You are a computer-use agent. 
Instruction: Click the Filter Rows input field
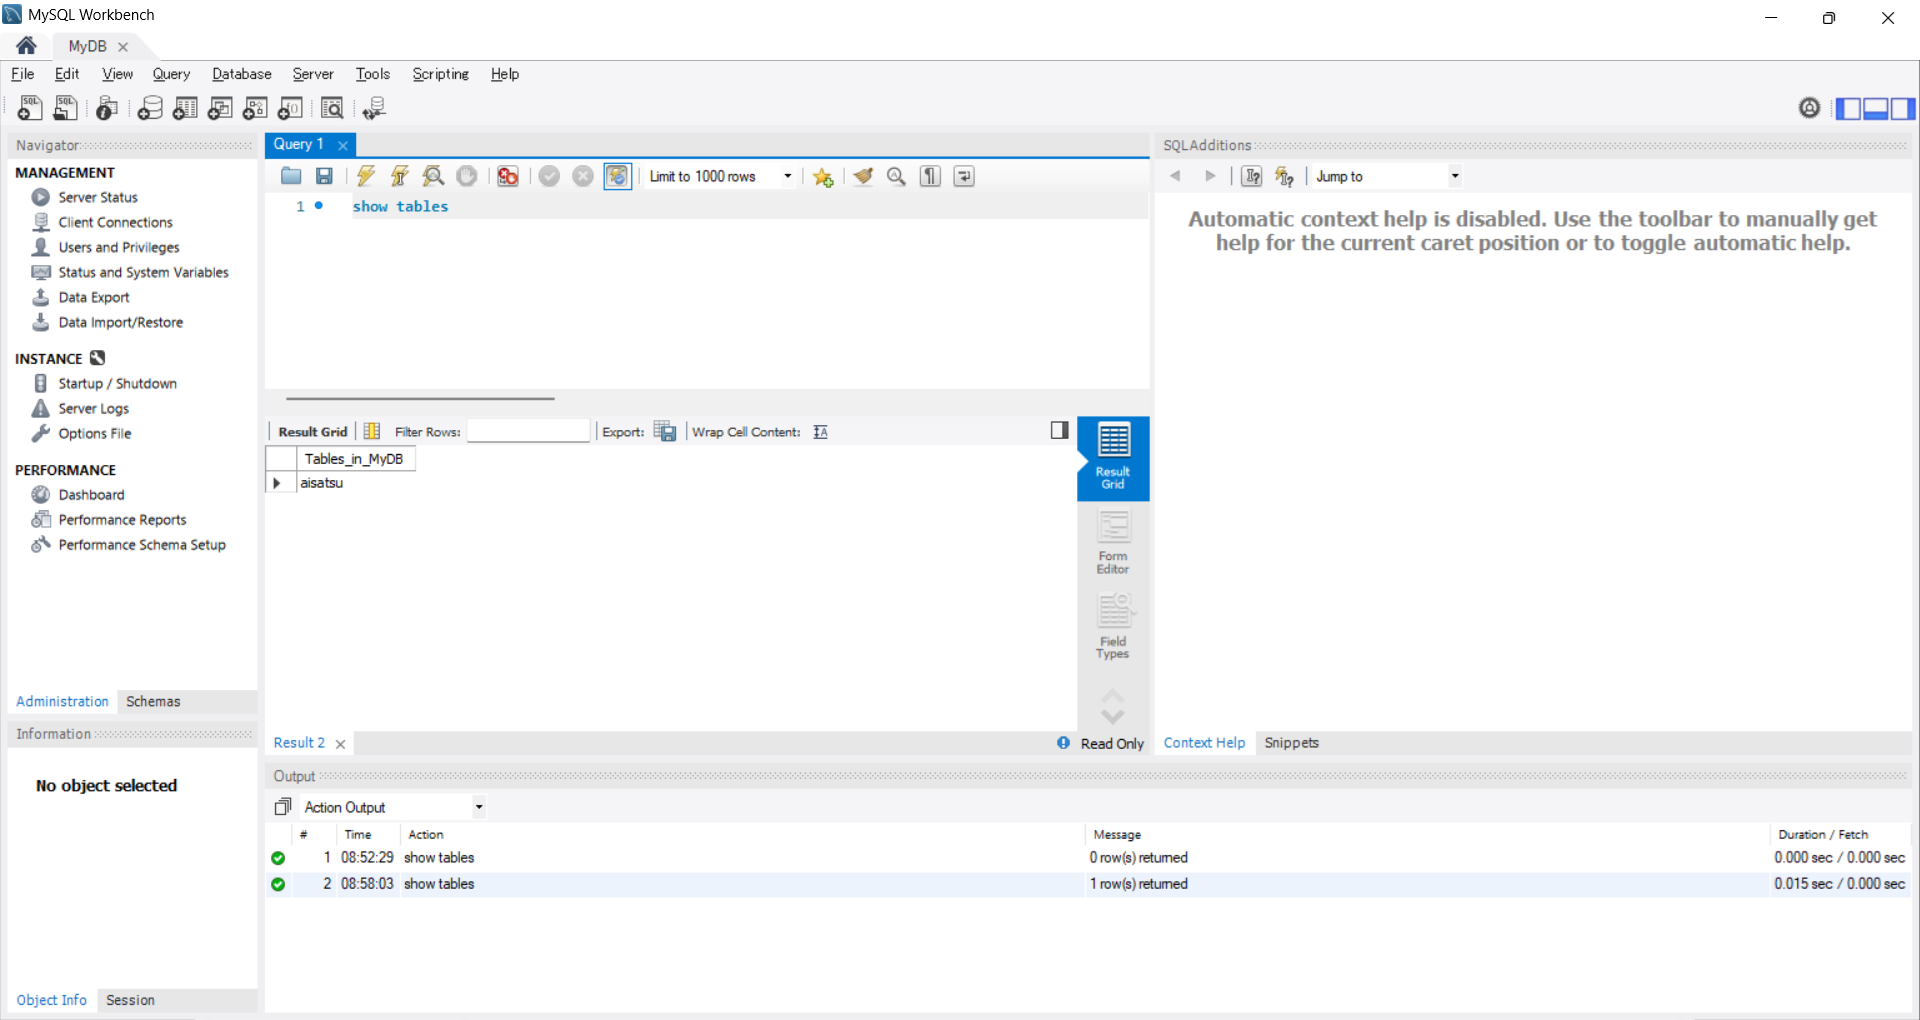click(528, 431)
